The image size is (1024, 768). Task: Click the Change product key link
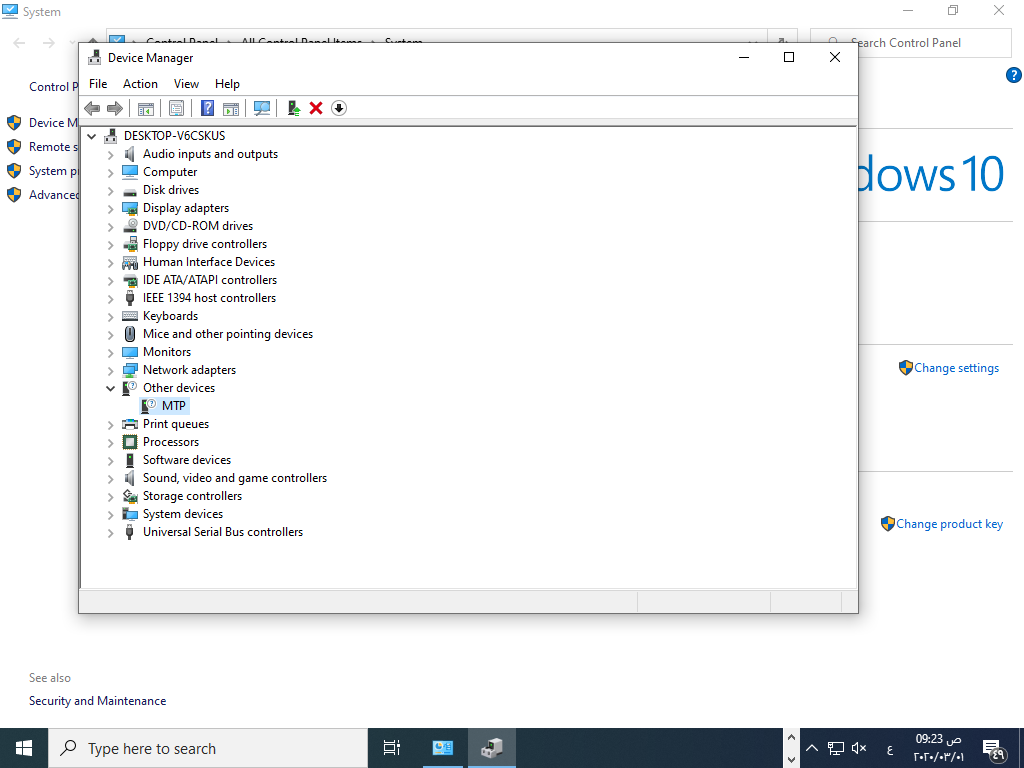pyautogui.click(x=949, y=524)
